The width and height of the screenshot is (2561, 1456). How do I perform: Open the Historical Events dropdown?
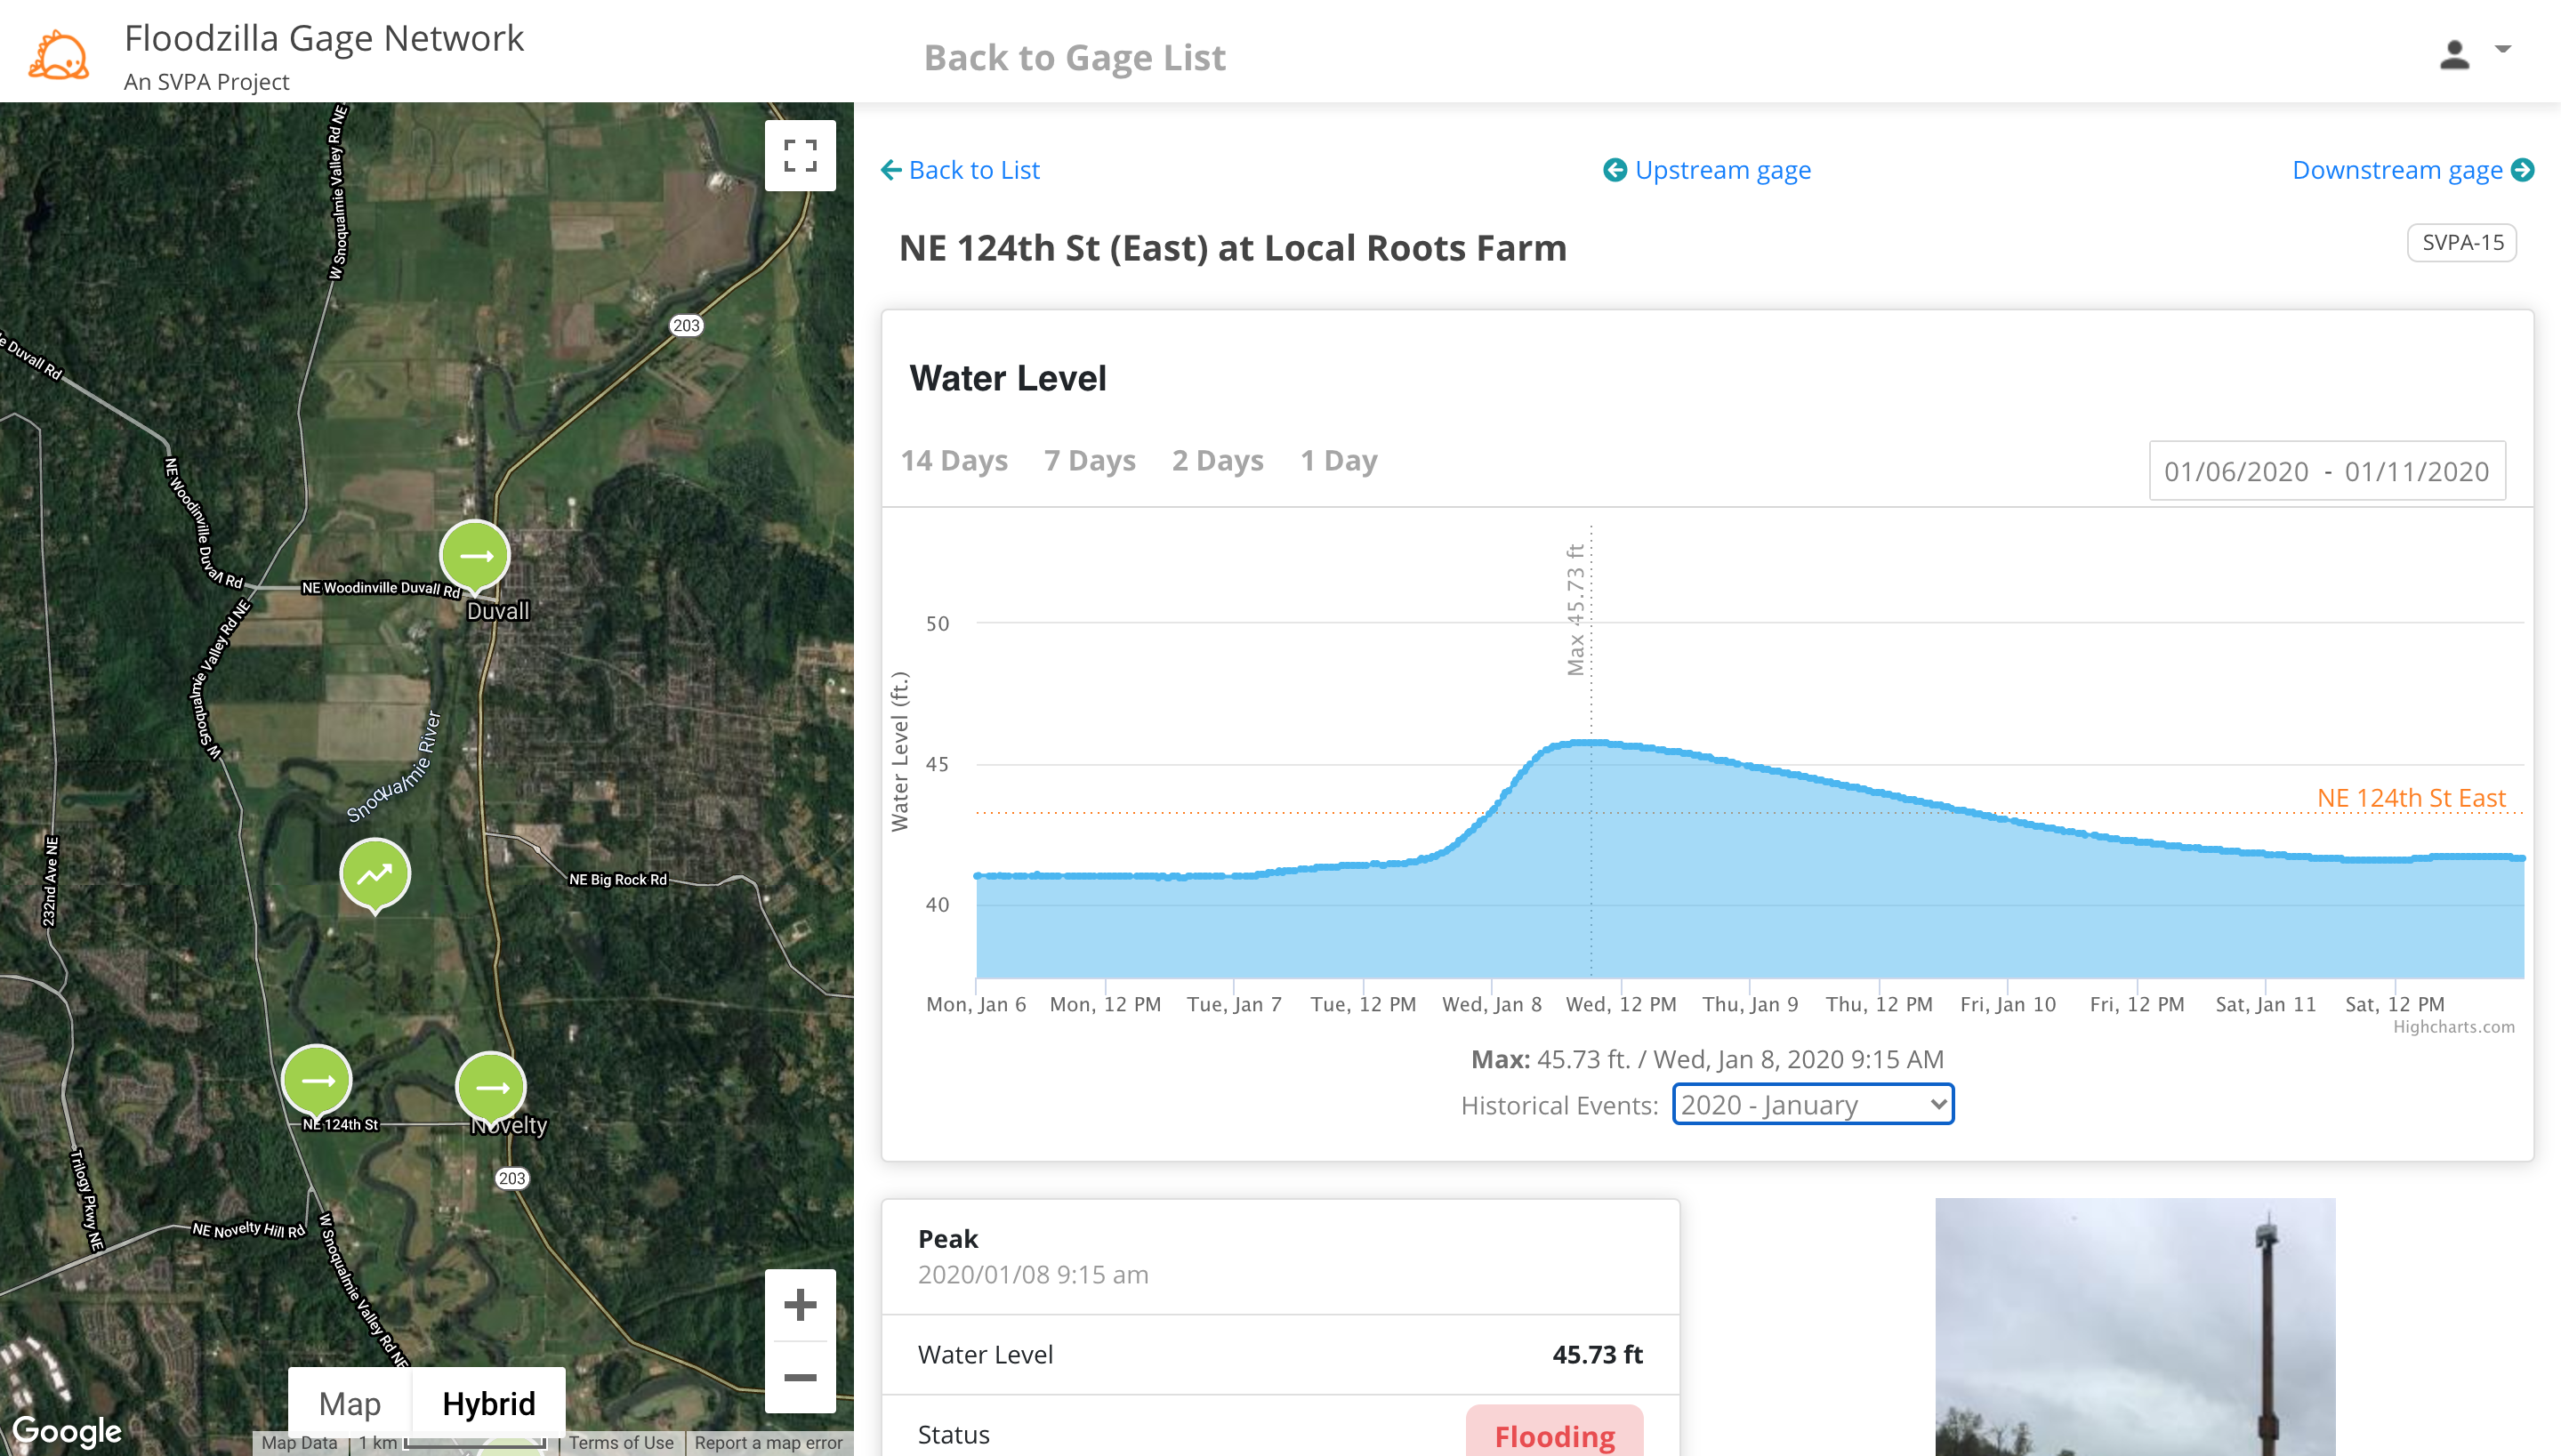[1813, 1104]
